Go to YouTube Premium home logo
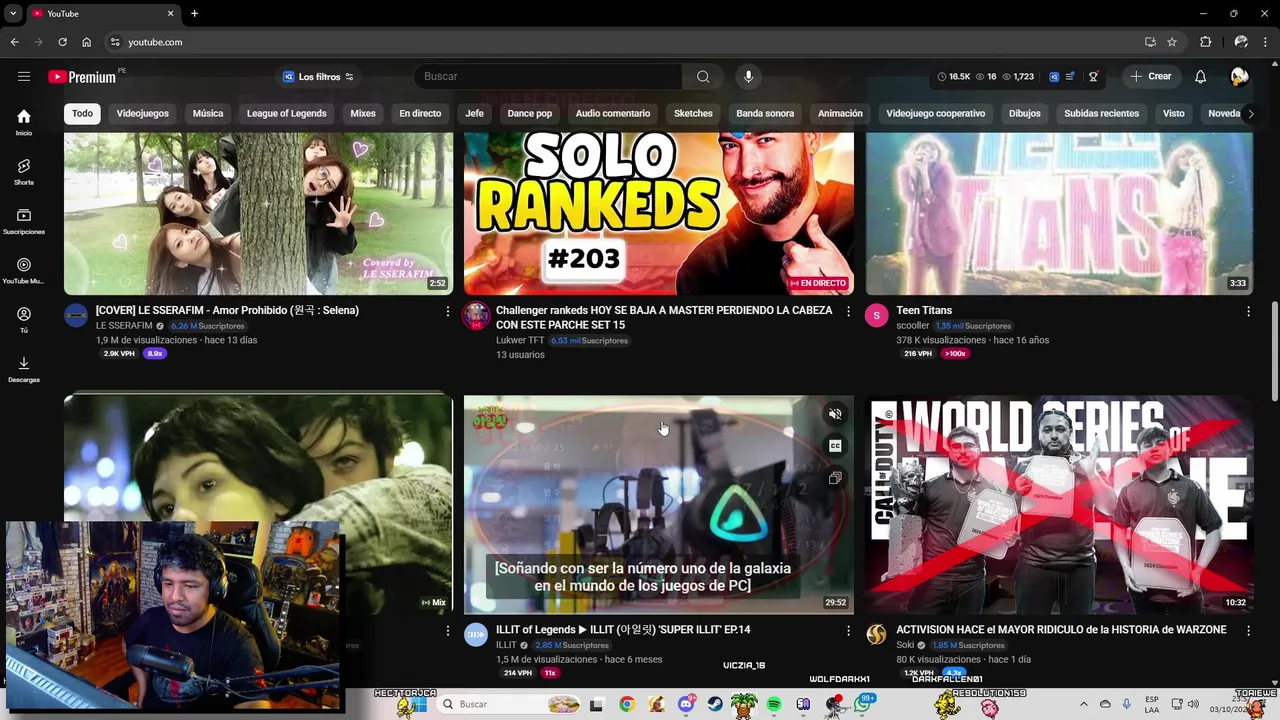The width and height of the screenshot is (1280, 720). pos(82,77)
